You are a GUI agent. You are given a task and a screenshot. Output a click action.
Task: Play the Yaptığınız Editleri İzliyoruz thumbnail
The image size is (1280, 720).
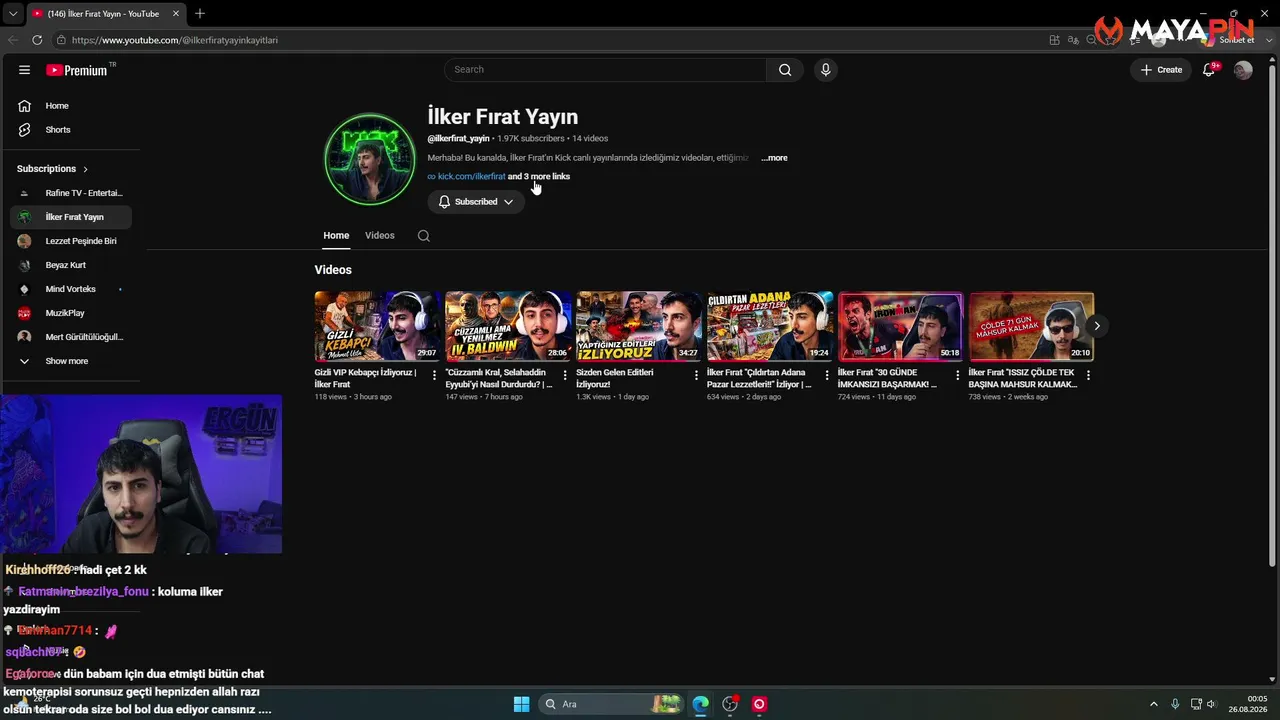(639, 326)
